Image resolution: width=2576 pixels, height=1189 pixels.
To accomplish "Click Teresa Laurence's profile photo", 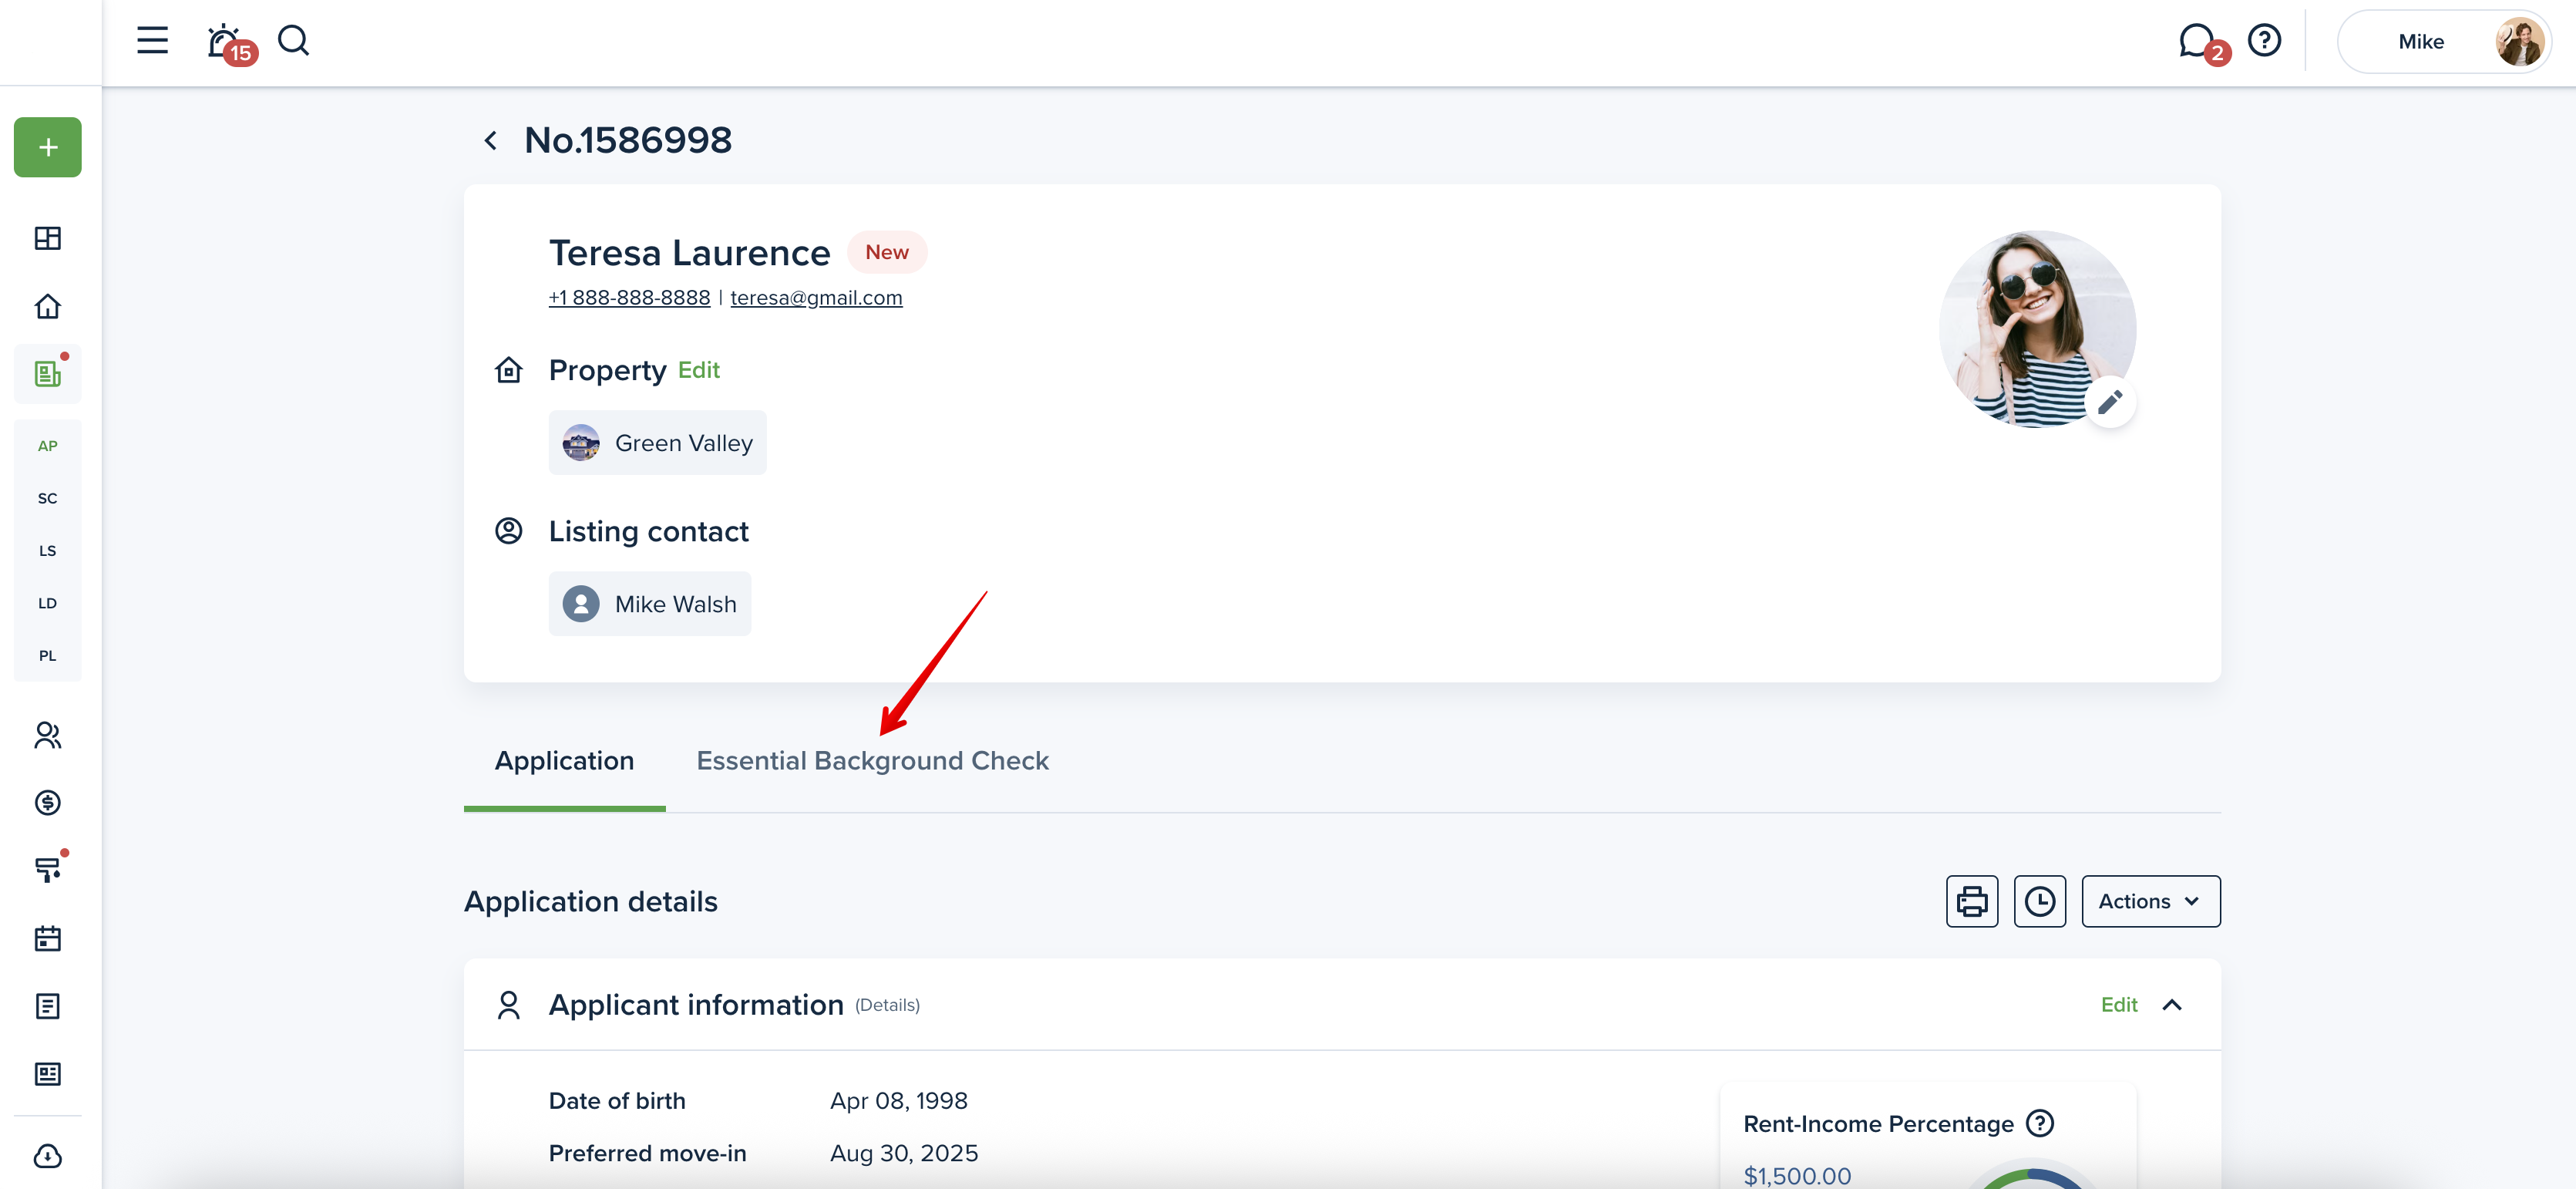I will 2037,329.
